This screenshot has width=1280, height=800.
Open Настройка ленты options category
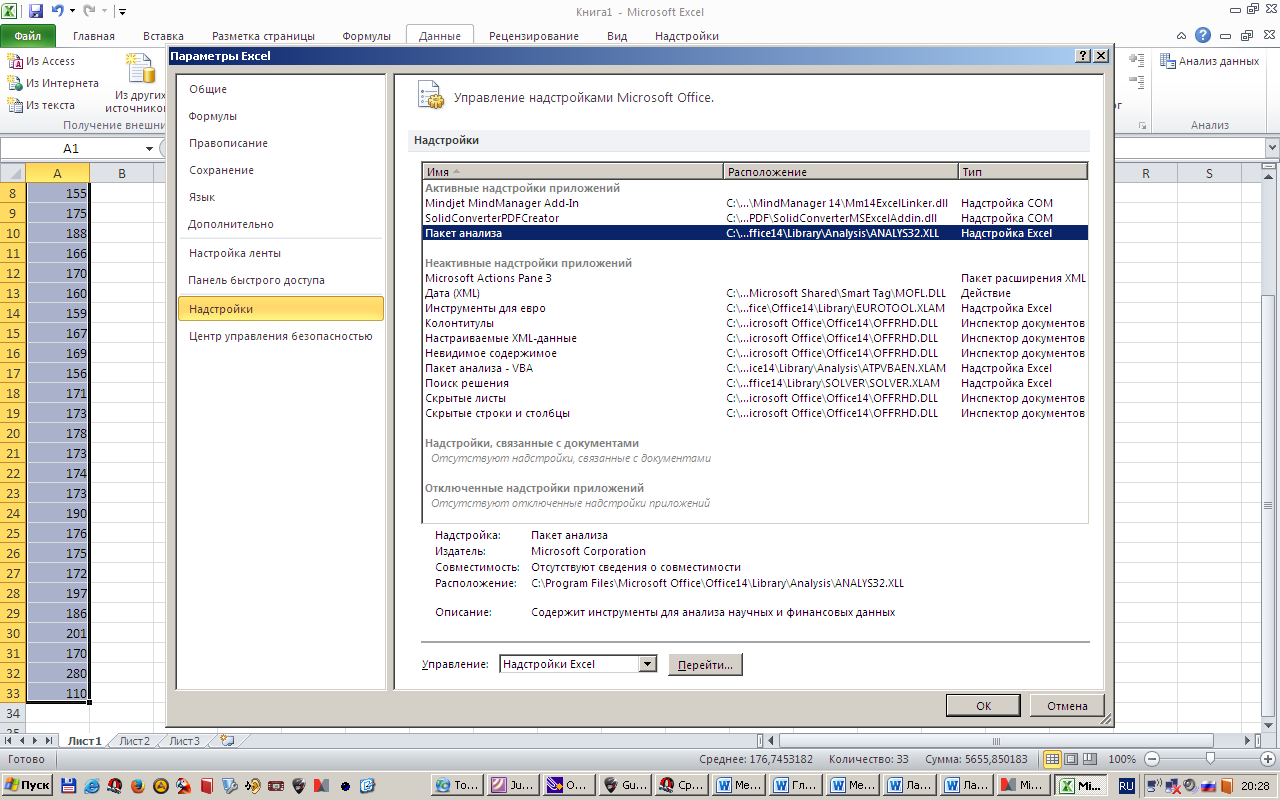[x=280, y=253]
